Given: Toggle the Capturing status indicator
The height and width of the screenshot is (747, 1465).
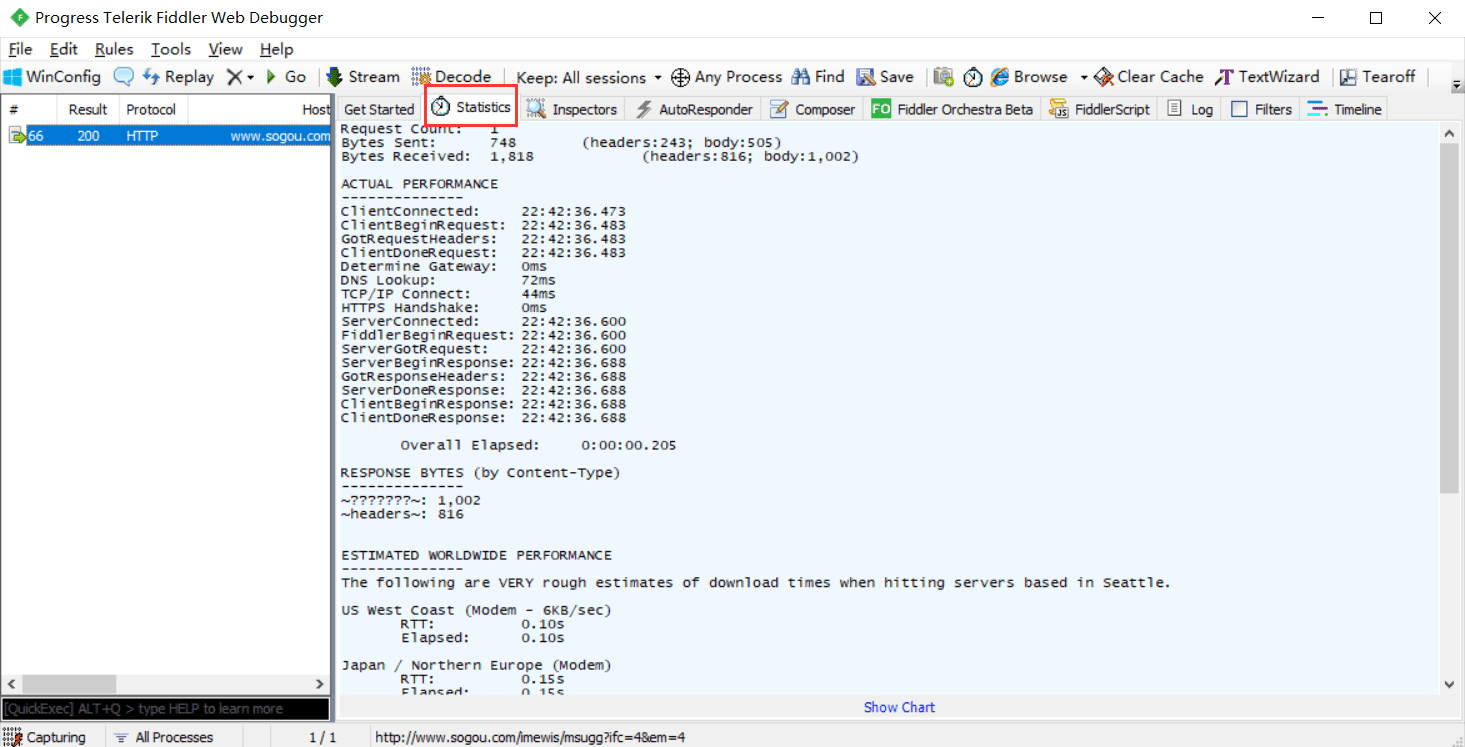Looking at the screenshot, I should point(45,737).
